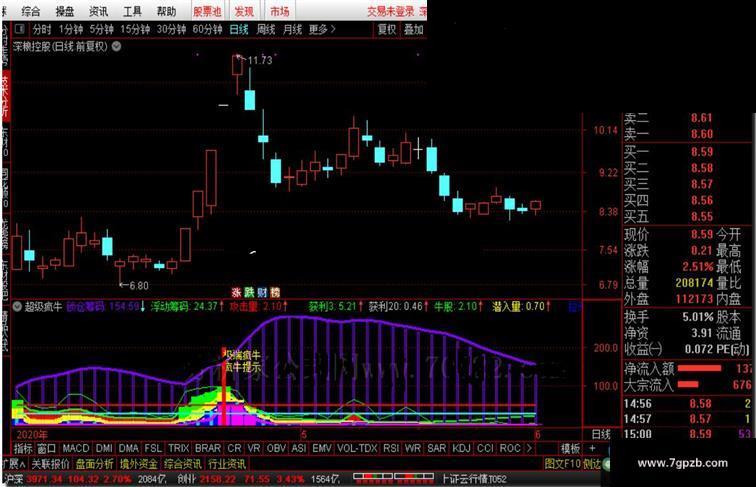The height and width of the screenshot is (487, 756).
Task: Open the 综合资讯 tab
Action: (x=183, y=464)
